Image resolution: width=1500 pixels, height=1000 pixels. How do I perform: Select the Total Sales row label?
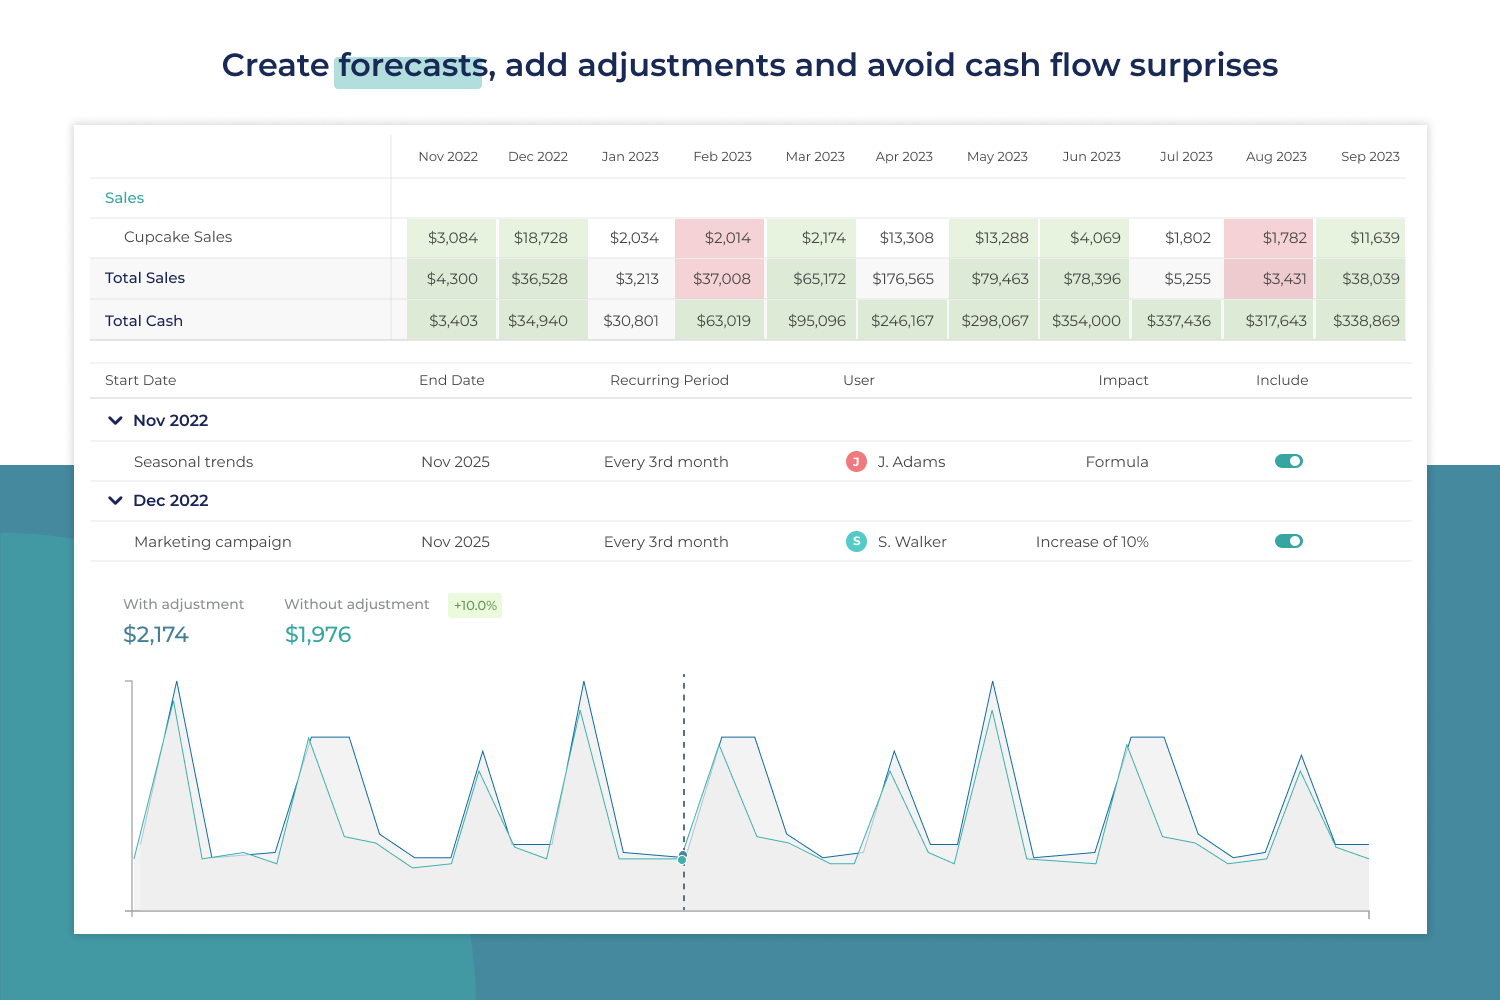[x=145, y=278]
